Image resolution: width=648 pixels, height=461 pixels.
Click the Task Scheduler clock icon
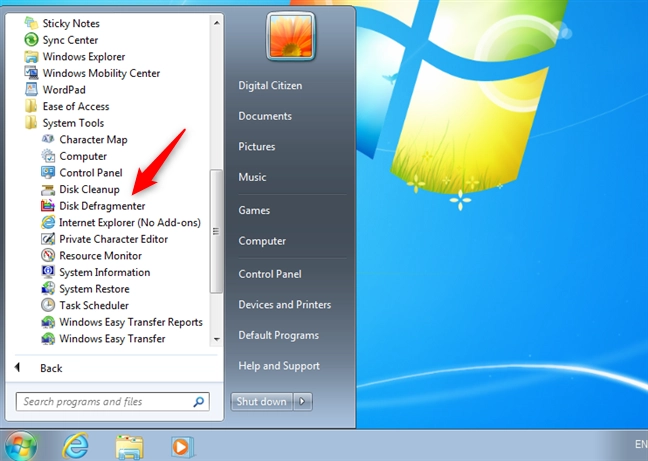pos(48,305)
